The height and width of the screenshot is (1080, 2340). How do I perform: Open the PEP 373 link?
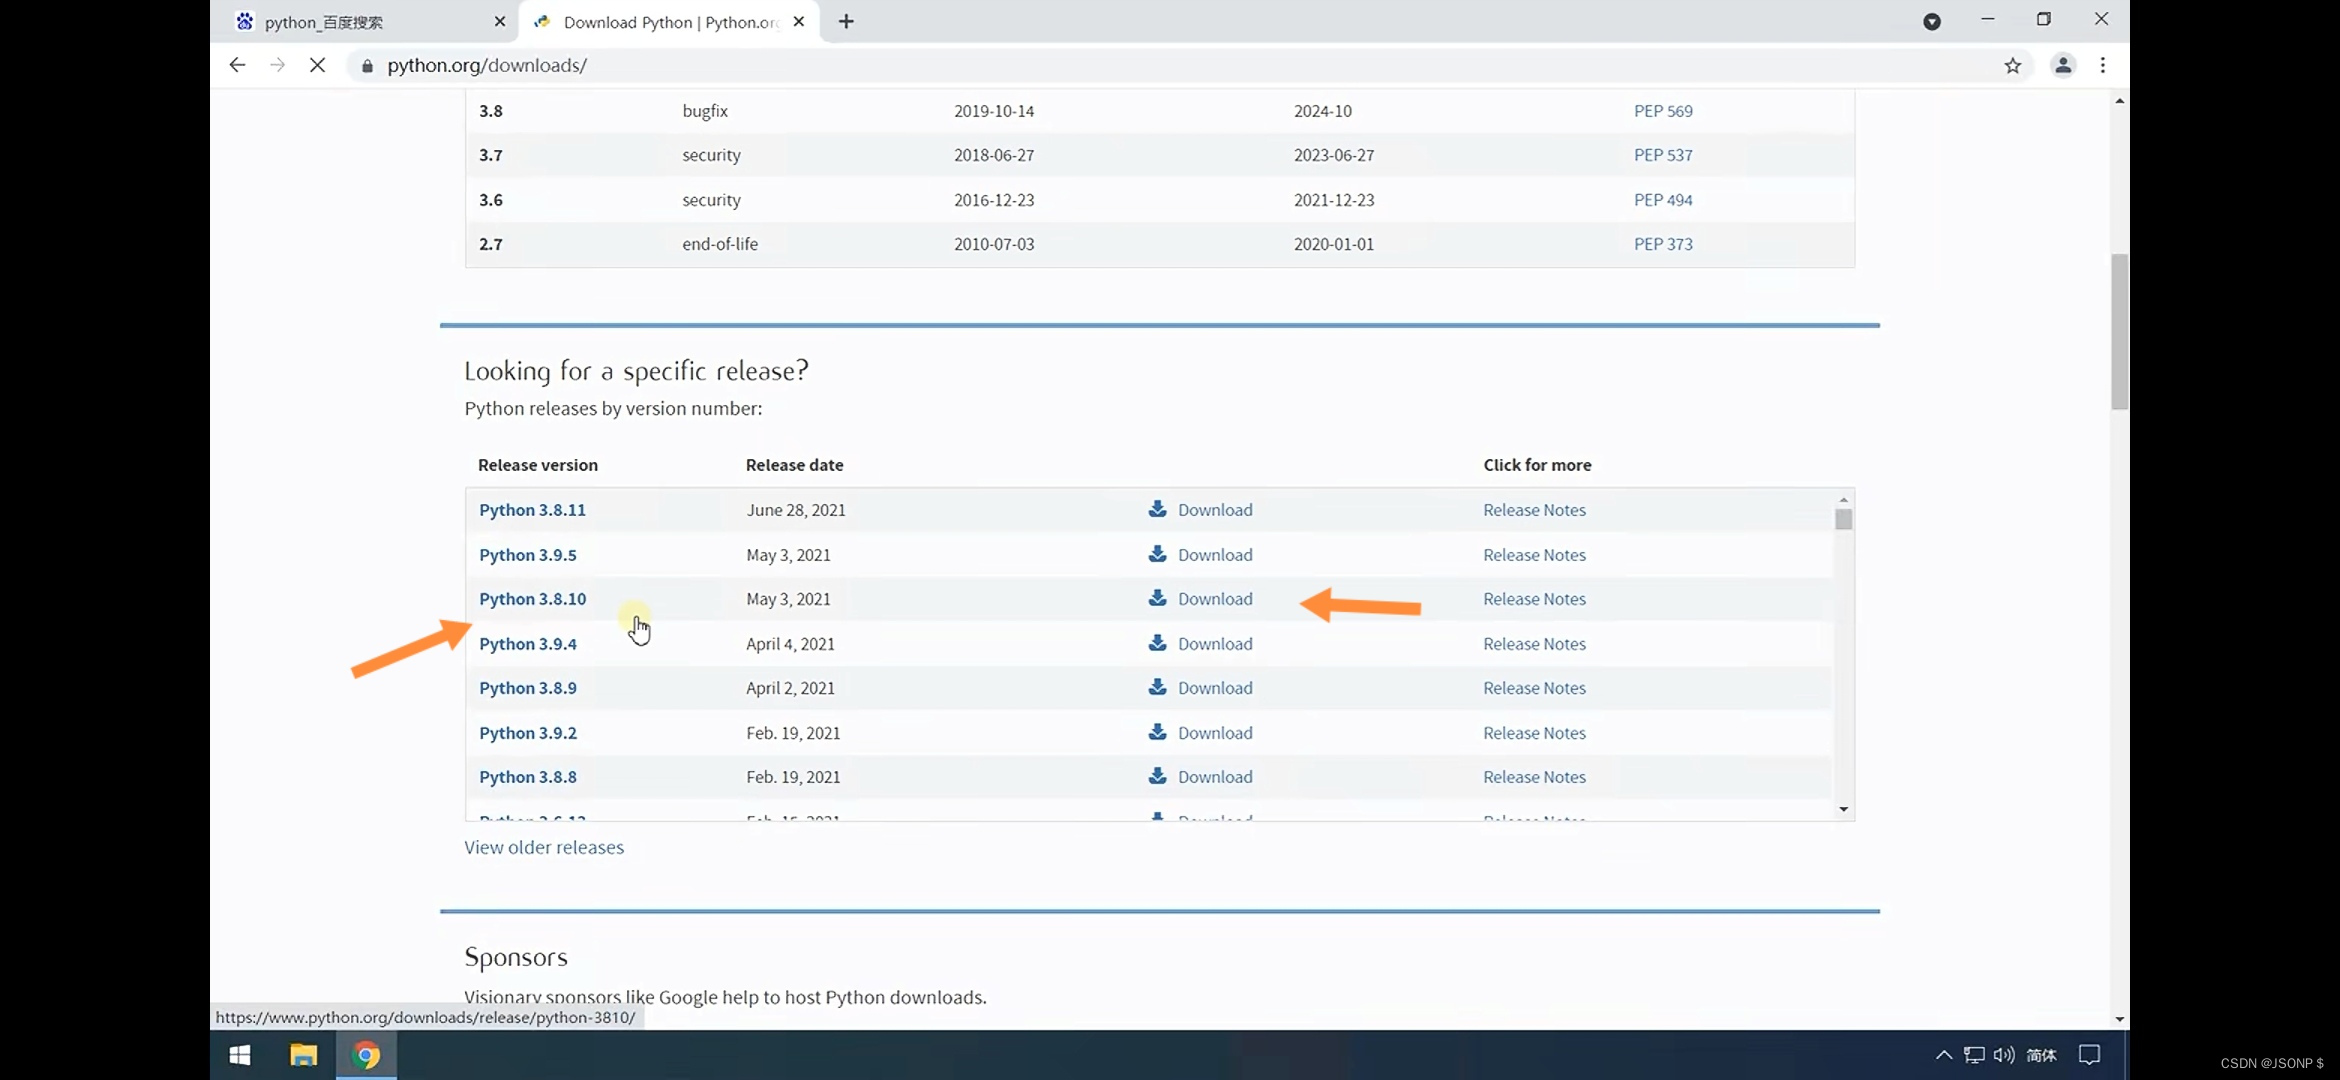(1663, 244)
